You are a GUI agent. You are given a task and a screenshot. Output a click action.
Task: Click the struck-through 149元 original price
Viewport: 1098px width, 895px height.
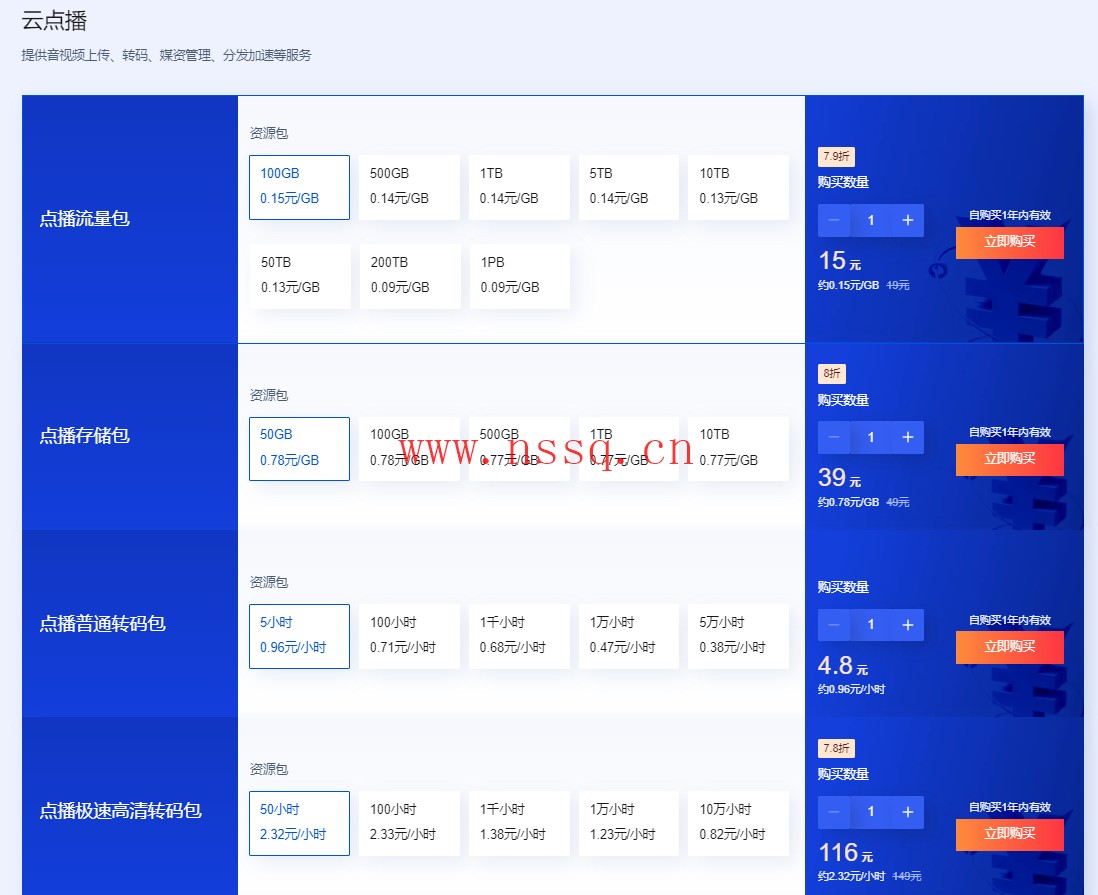click(907, 876)
